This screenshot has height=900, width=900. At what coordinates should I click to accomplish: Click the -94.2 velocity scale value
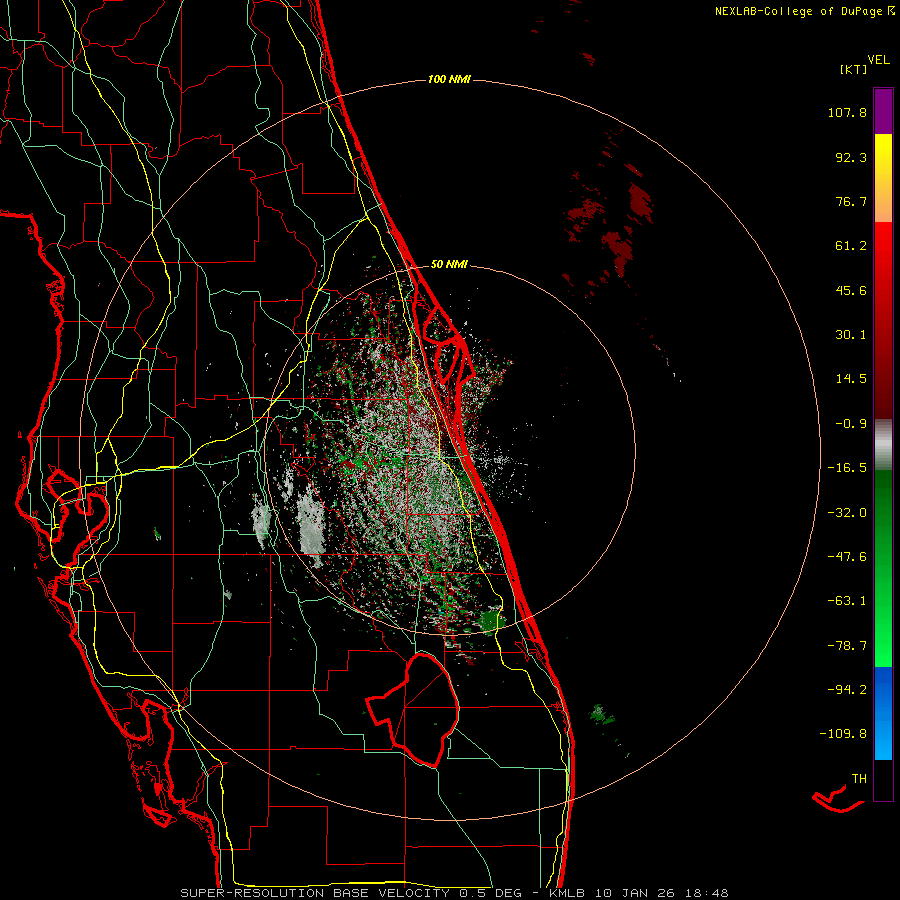pyautogui.click(x=847, y=689)
